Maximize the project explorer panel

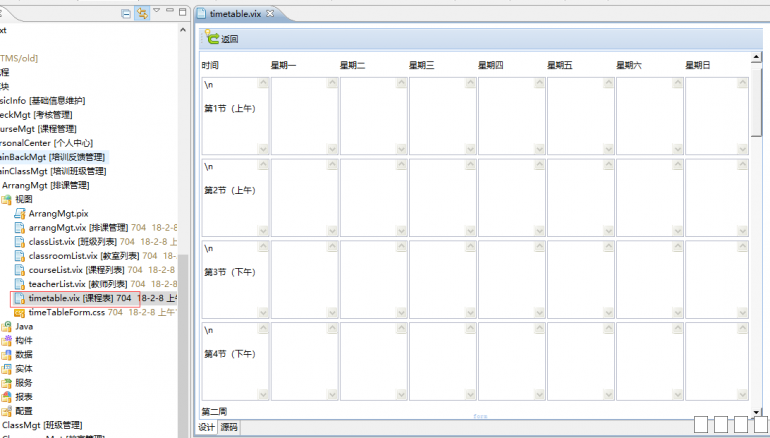pyautogui.click(x=182, y=12)
